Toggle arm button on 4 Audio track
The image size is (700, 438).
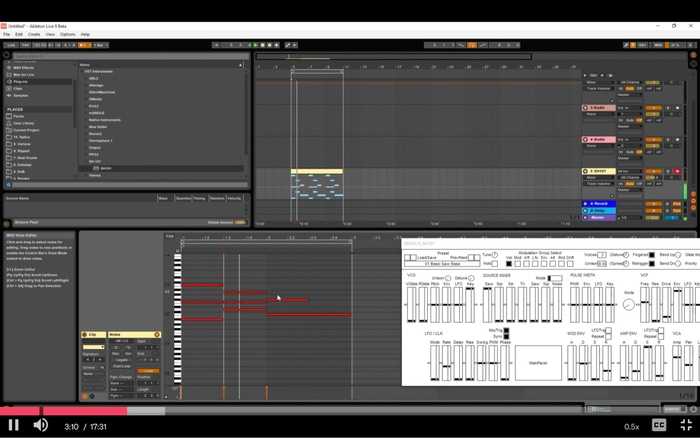677,139
